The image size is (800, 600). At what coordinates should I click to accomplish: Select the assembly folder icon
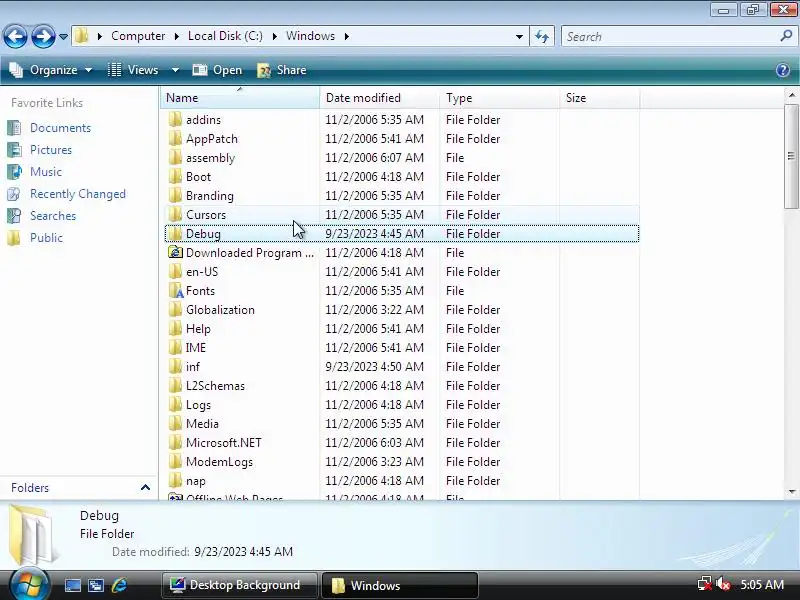[175, 157]
